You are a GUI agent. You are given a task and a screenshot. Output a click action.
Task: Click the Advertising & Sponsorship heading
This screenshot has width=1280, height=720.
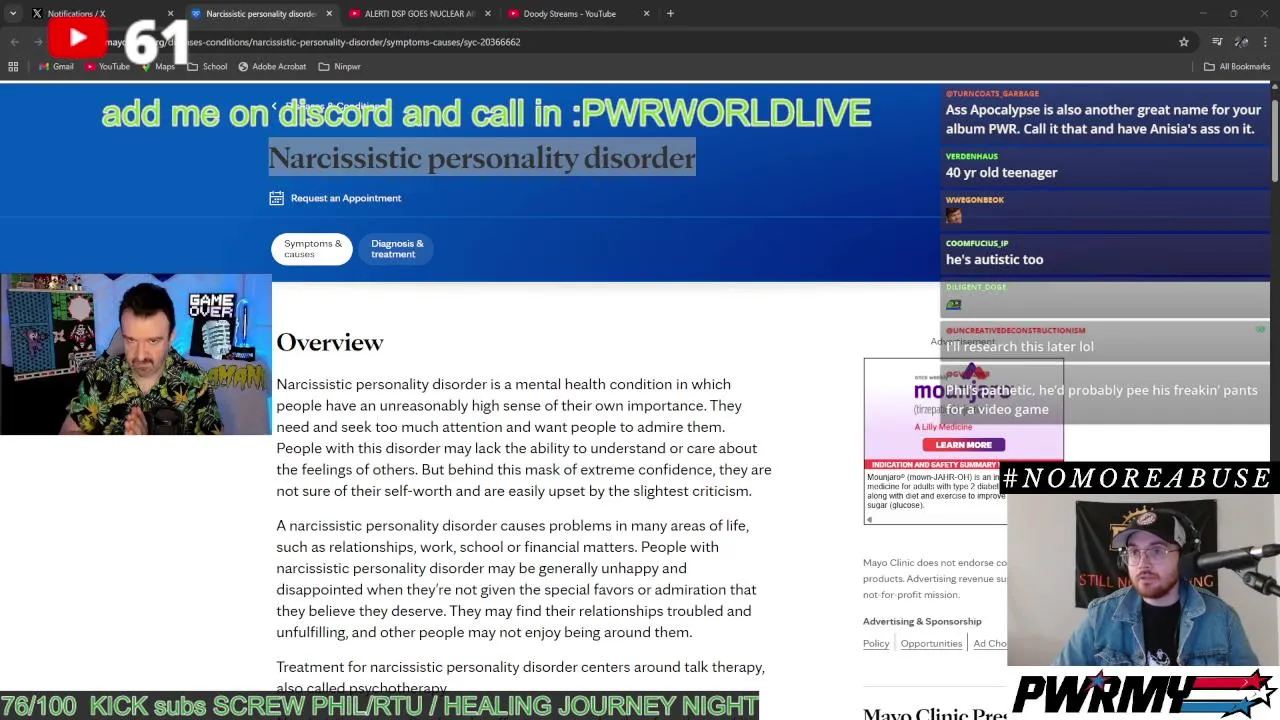[x=922, y=621]
